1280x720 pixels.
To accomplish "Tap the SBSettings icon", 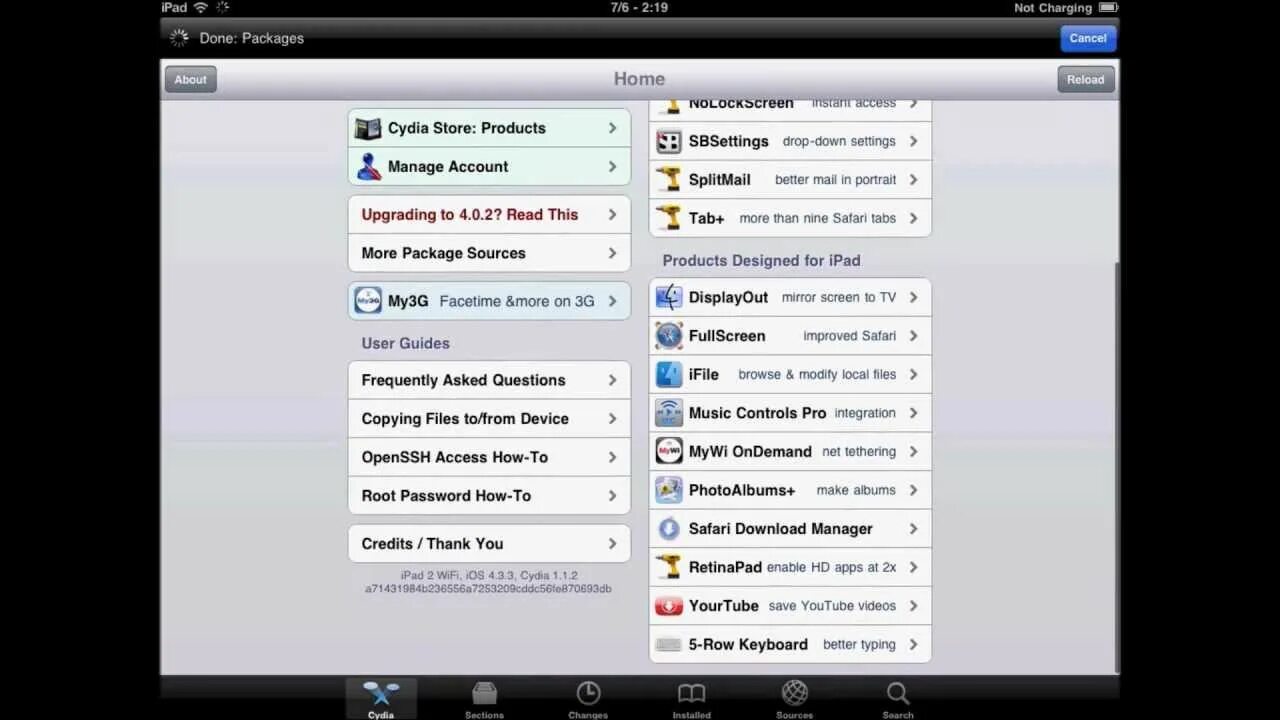I will (669, 141).
